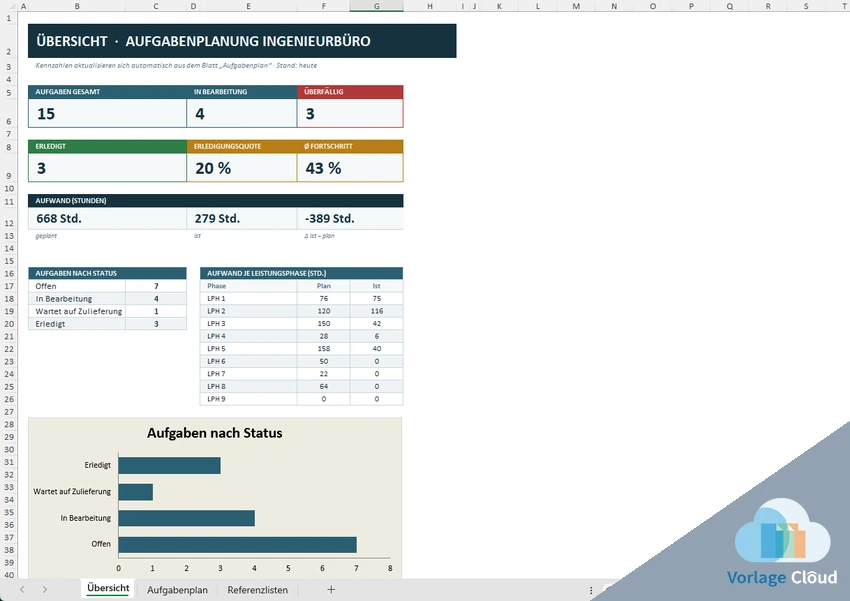Screen dimensions: 850x601
Task: Select column B via its header
Action: click(x=77, y=6)
